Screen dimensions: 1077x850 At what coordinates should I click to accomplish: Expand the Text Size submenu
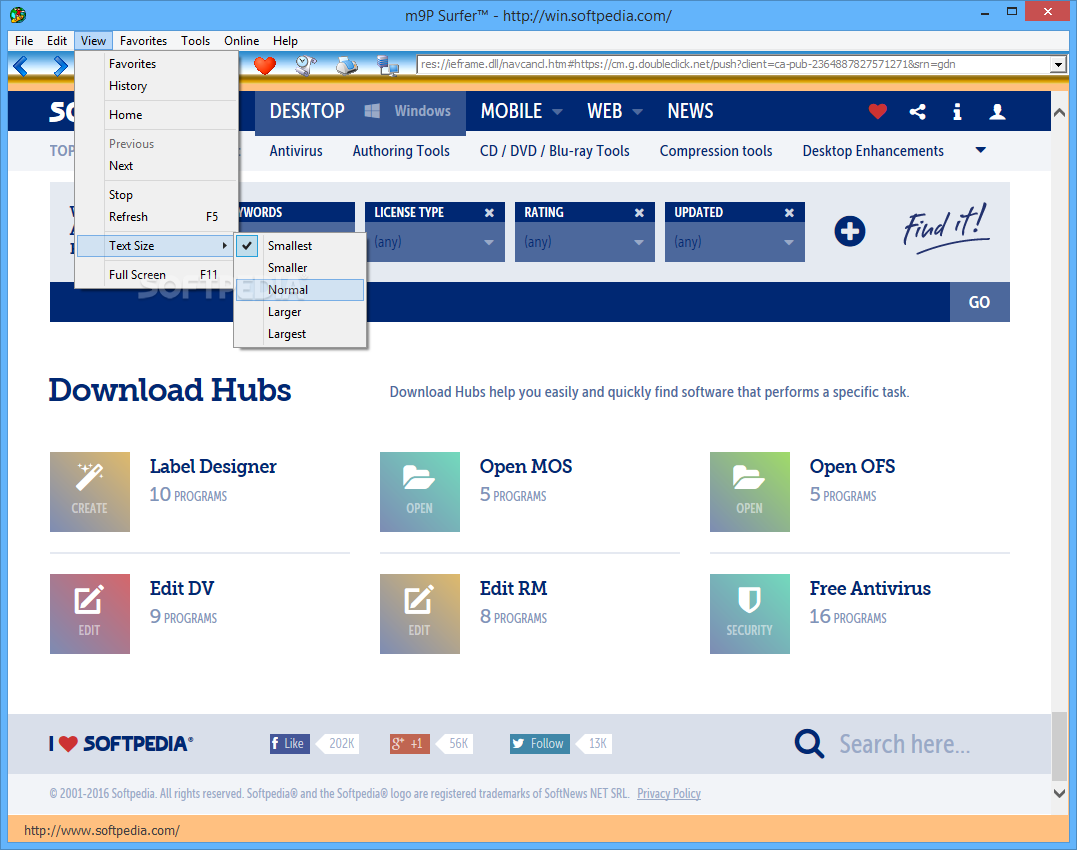157,246
